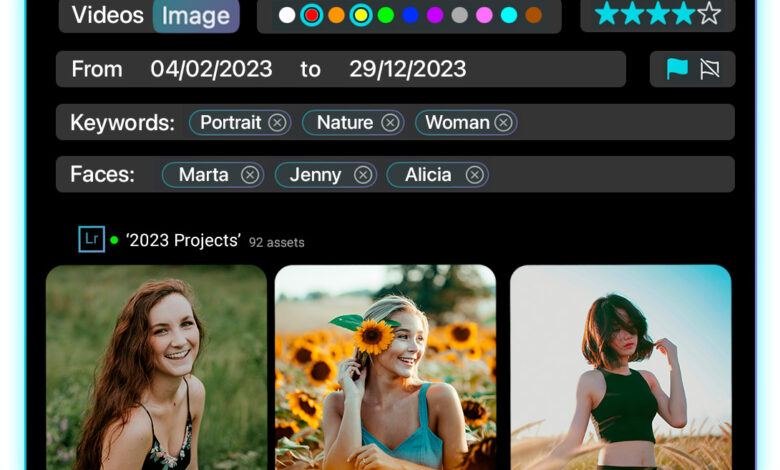Edit the end date 29/12/2023
780x470 pixels.
tap(408, 69)
